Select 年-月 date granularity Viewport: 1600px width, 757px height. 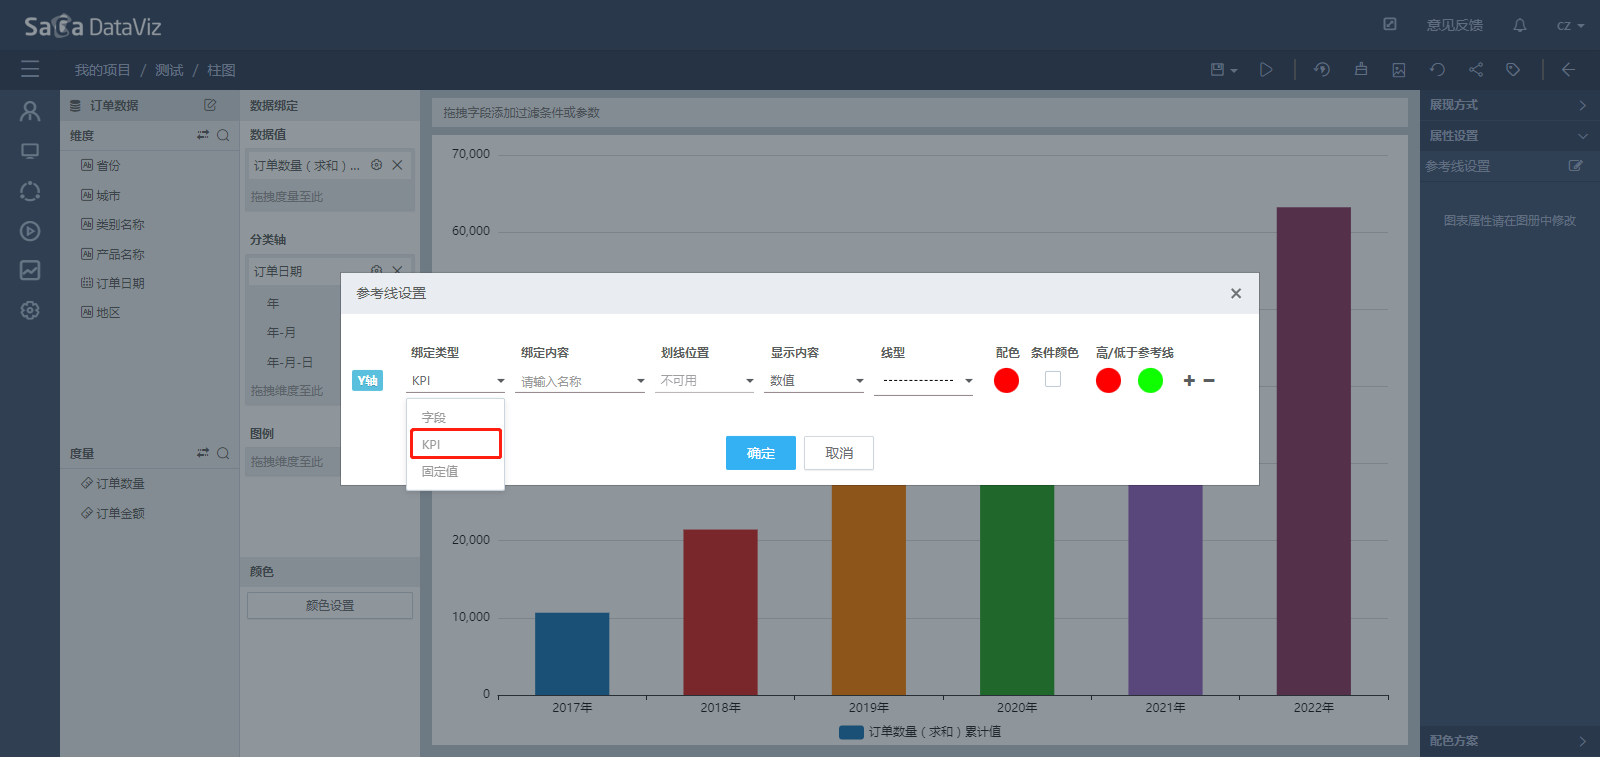pyautogui.click(x=281, y=332)
